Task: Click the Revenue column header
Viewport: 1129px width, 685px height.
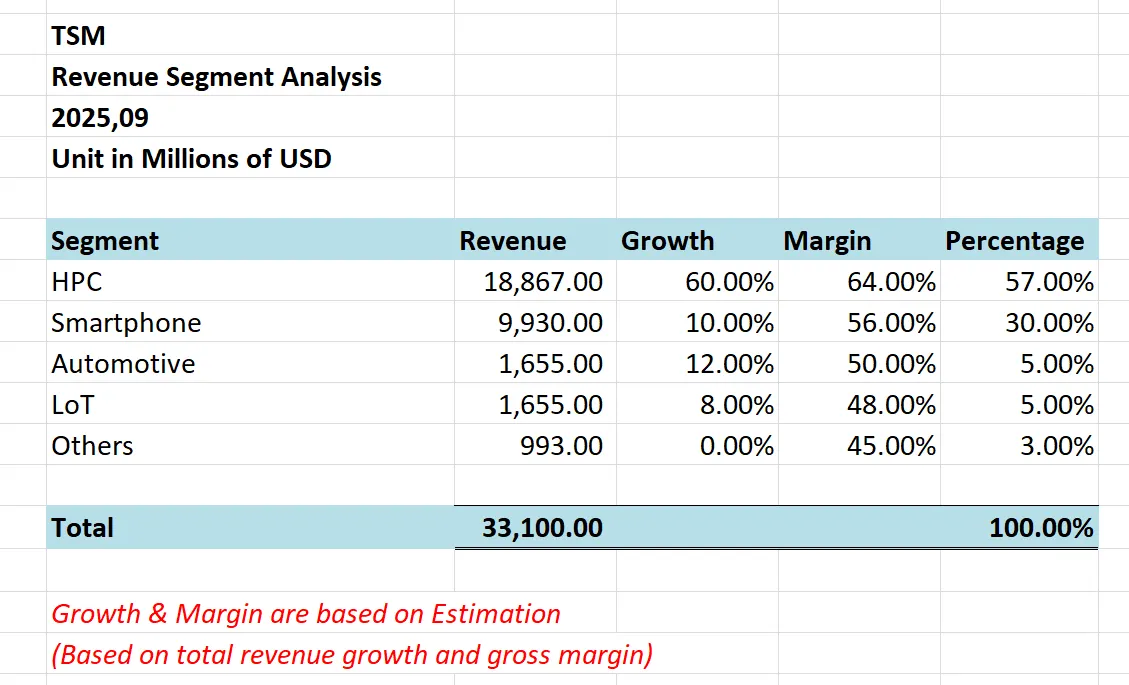Action: [512, 240]
